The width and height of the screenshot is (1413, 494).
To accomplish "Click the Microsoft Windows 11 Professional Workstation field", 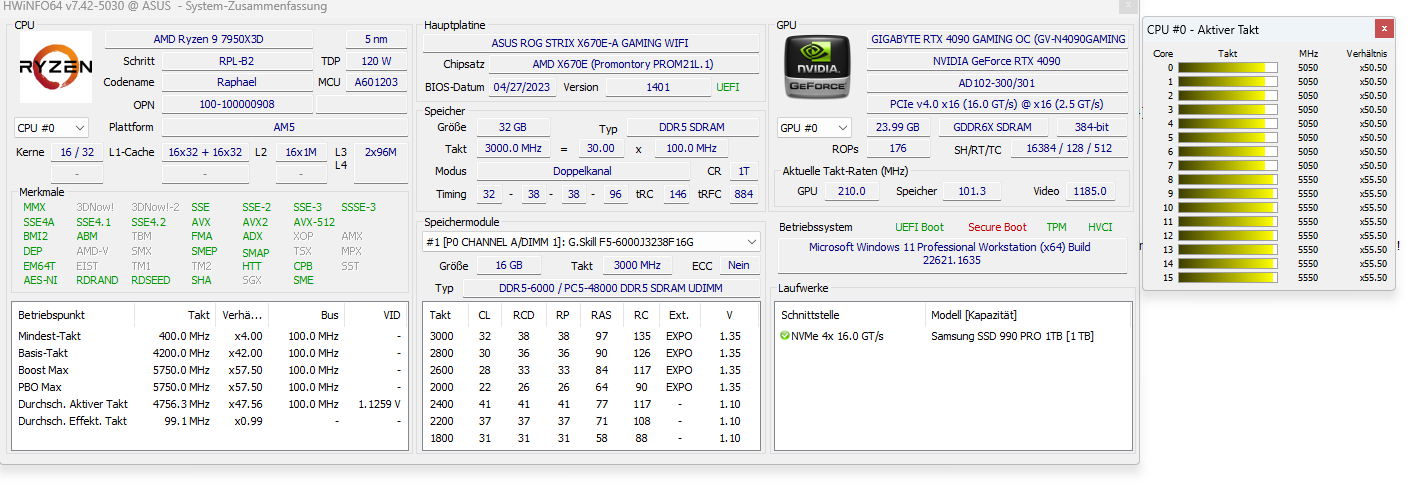I will [950, 255].
